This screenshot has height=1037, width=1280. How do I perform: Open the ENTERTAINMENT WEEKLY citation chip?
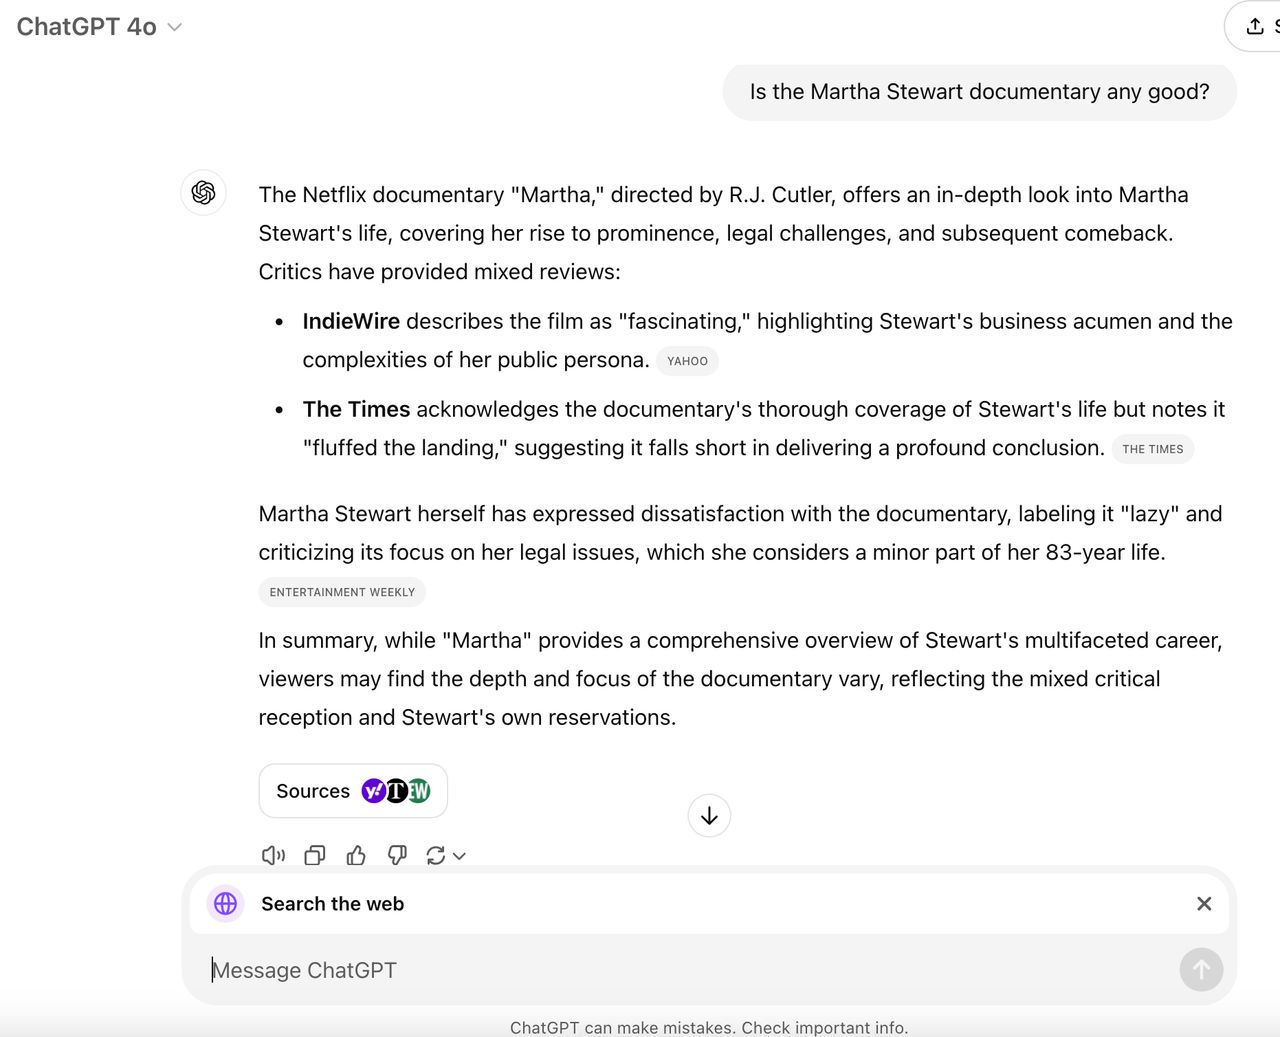tap(342, 592)
